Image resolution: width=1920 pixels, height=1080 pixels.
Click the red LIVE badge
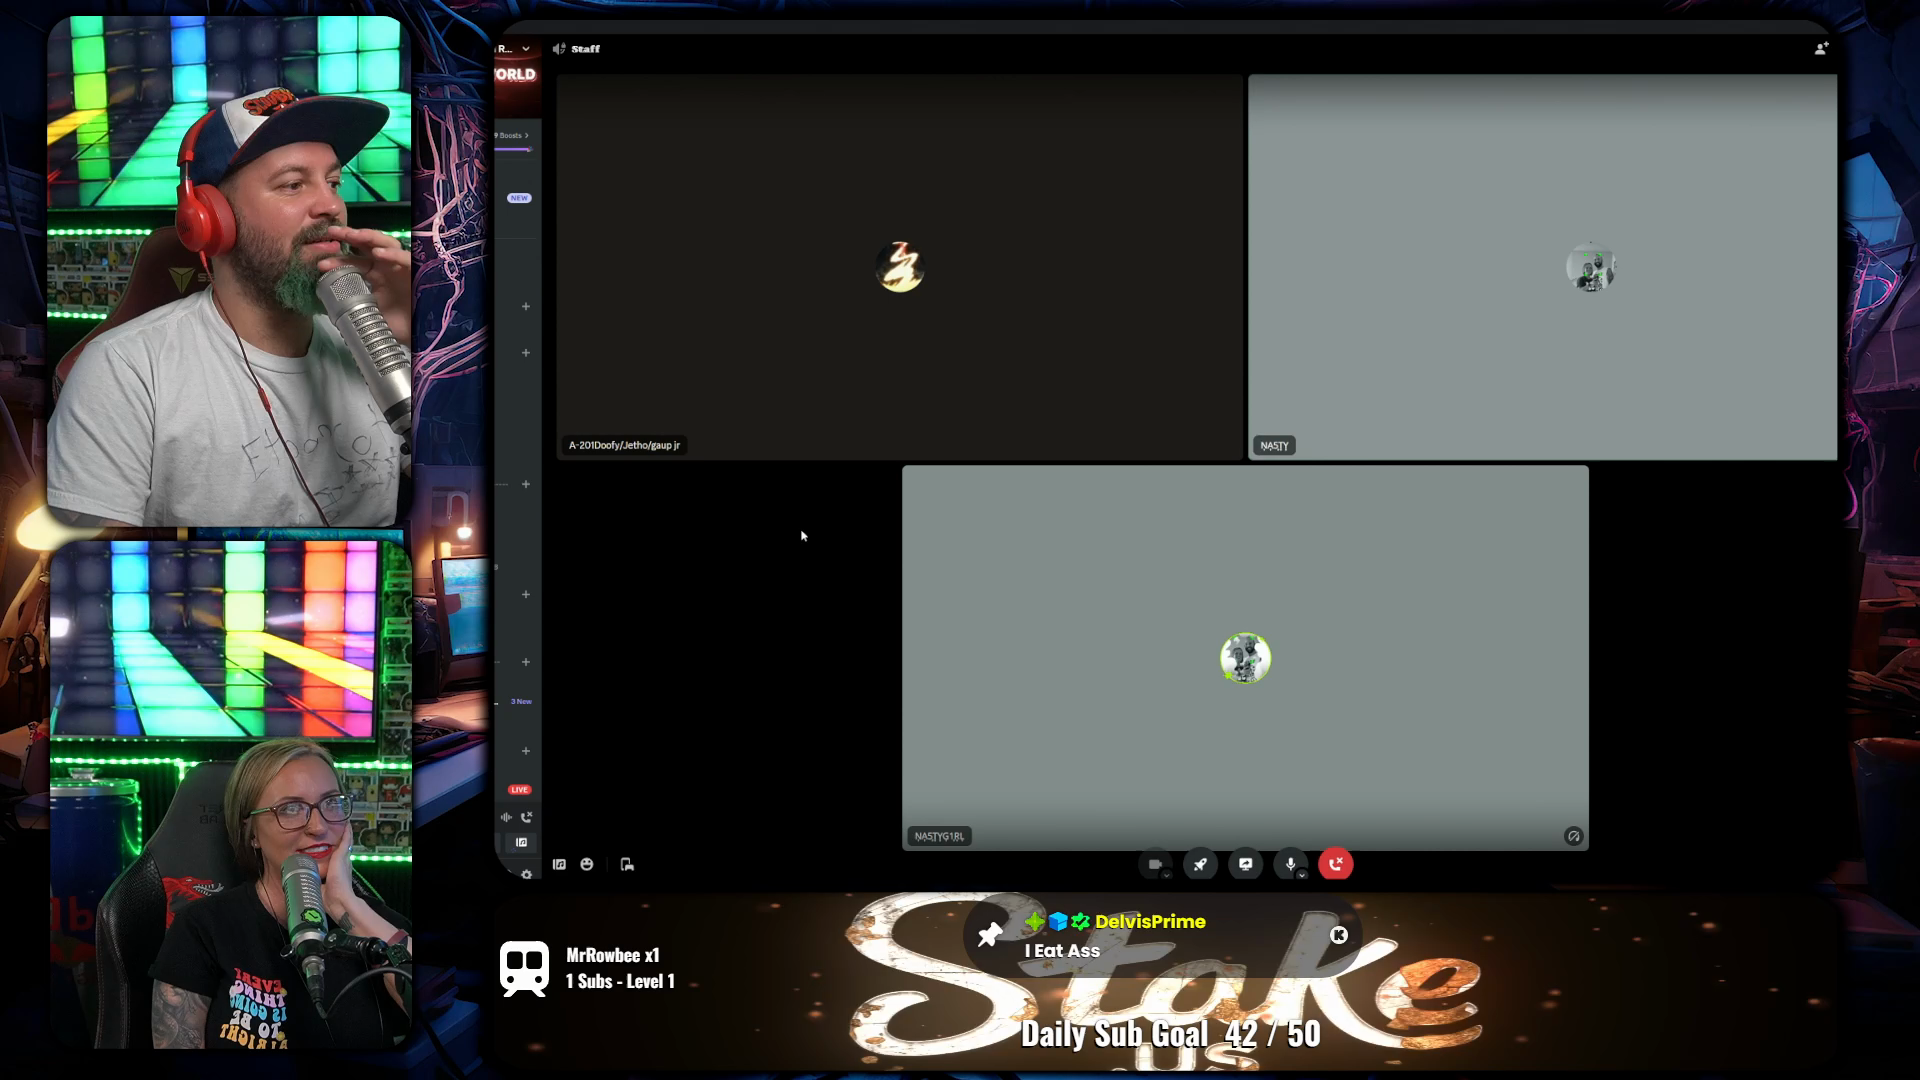click(519, 790)
